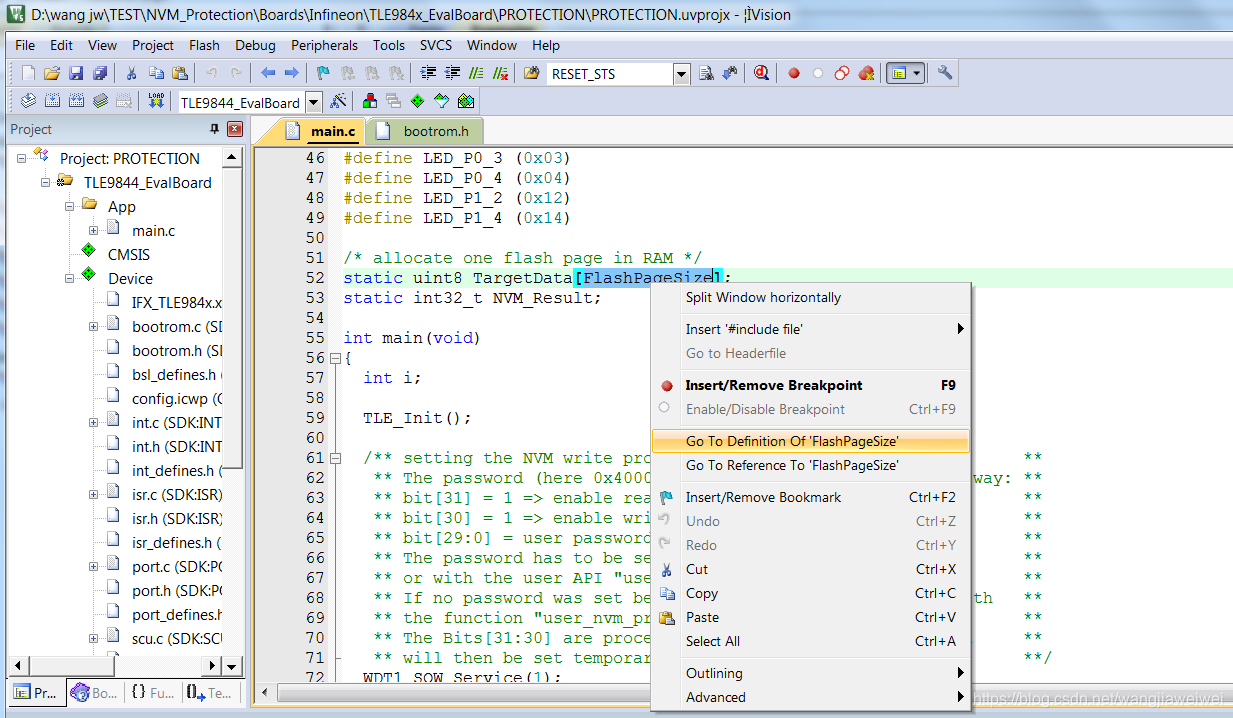Open Outlining submenu in context menu
This screenshot has height=718, width=1233.
811,673
